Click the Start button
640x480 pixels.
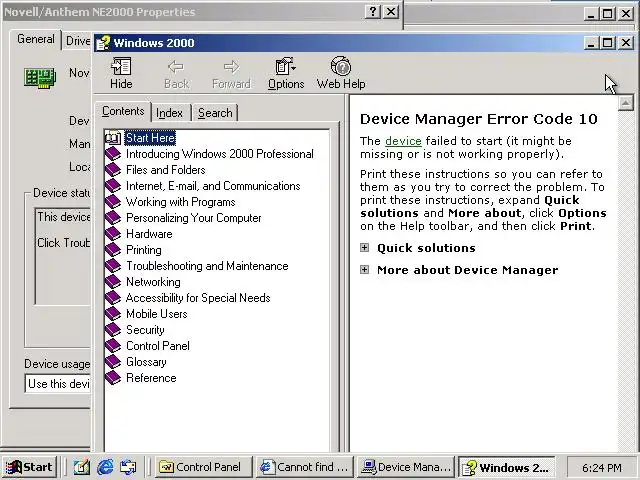click(29, 467)
